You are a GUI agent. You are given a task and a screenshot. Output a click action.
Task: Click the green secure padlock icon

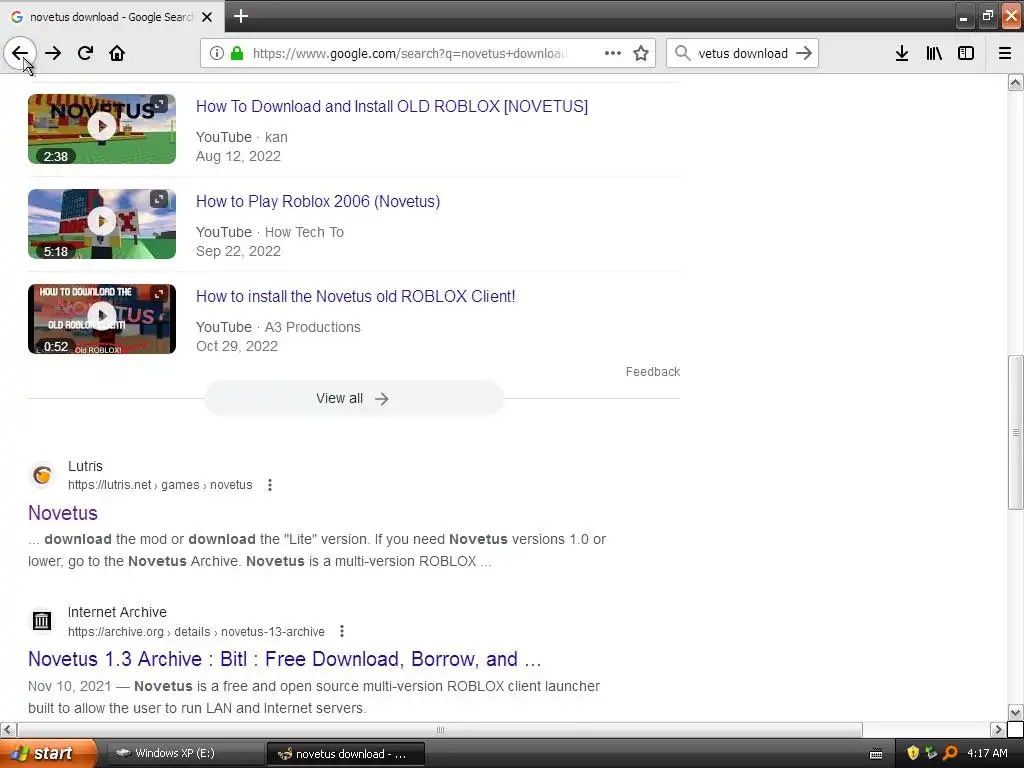click(236, 53)
